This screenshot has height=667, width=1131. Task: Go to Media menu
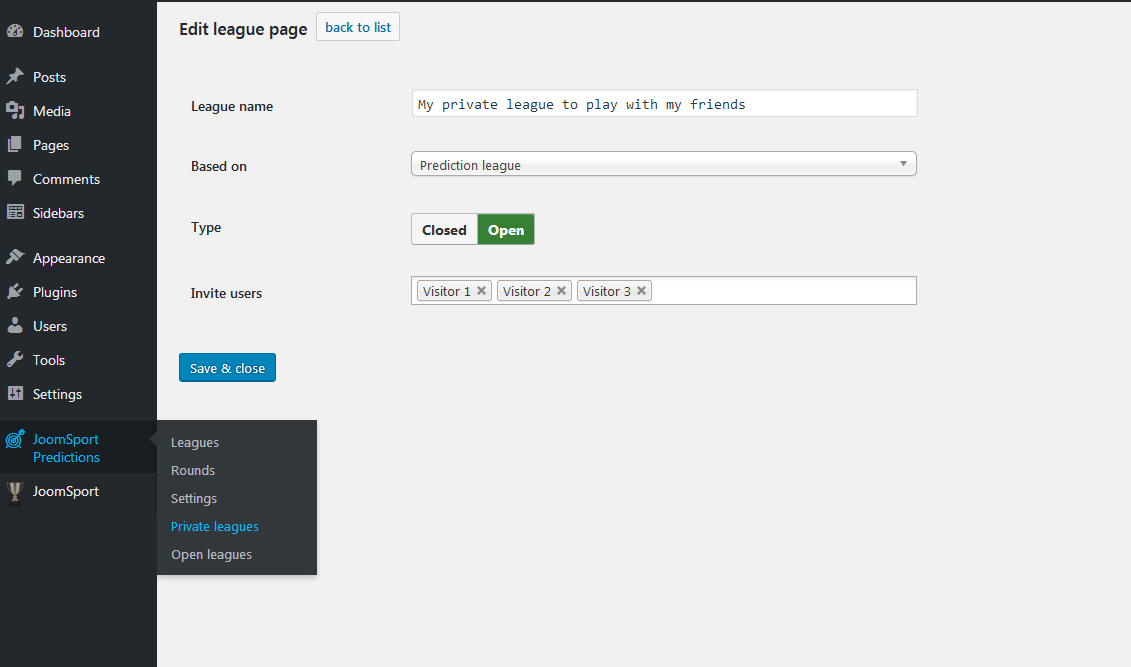[x=52, y=111]
